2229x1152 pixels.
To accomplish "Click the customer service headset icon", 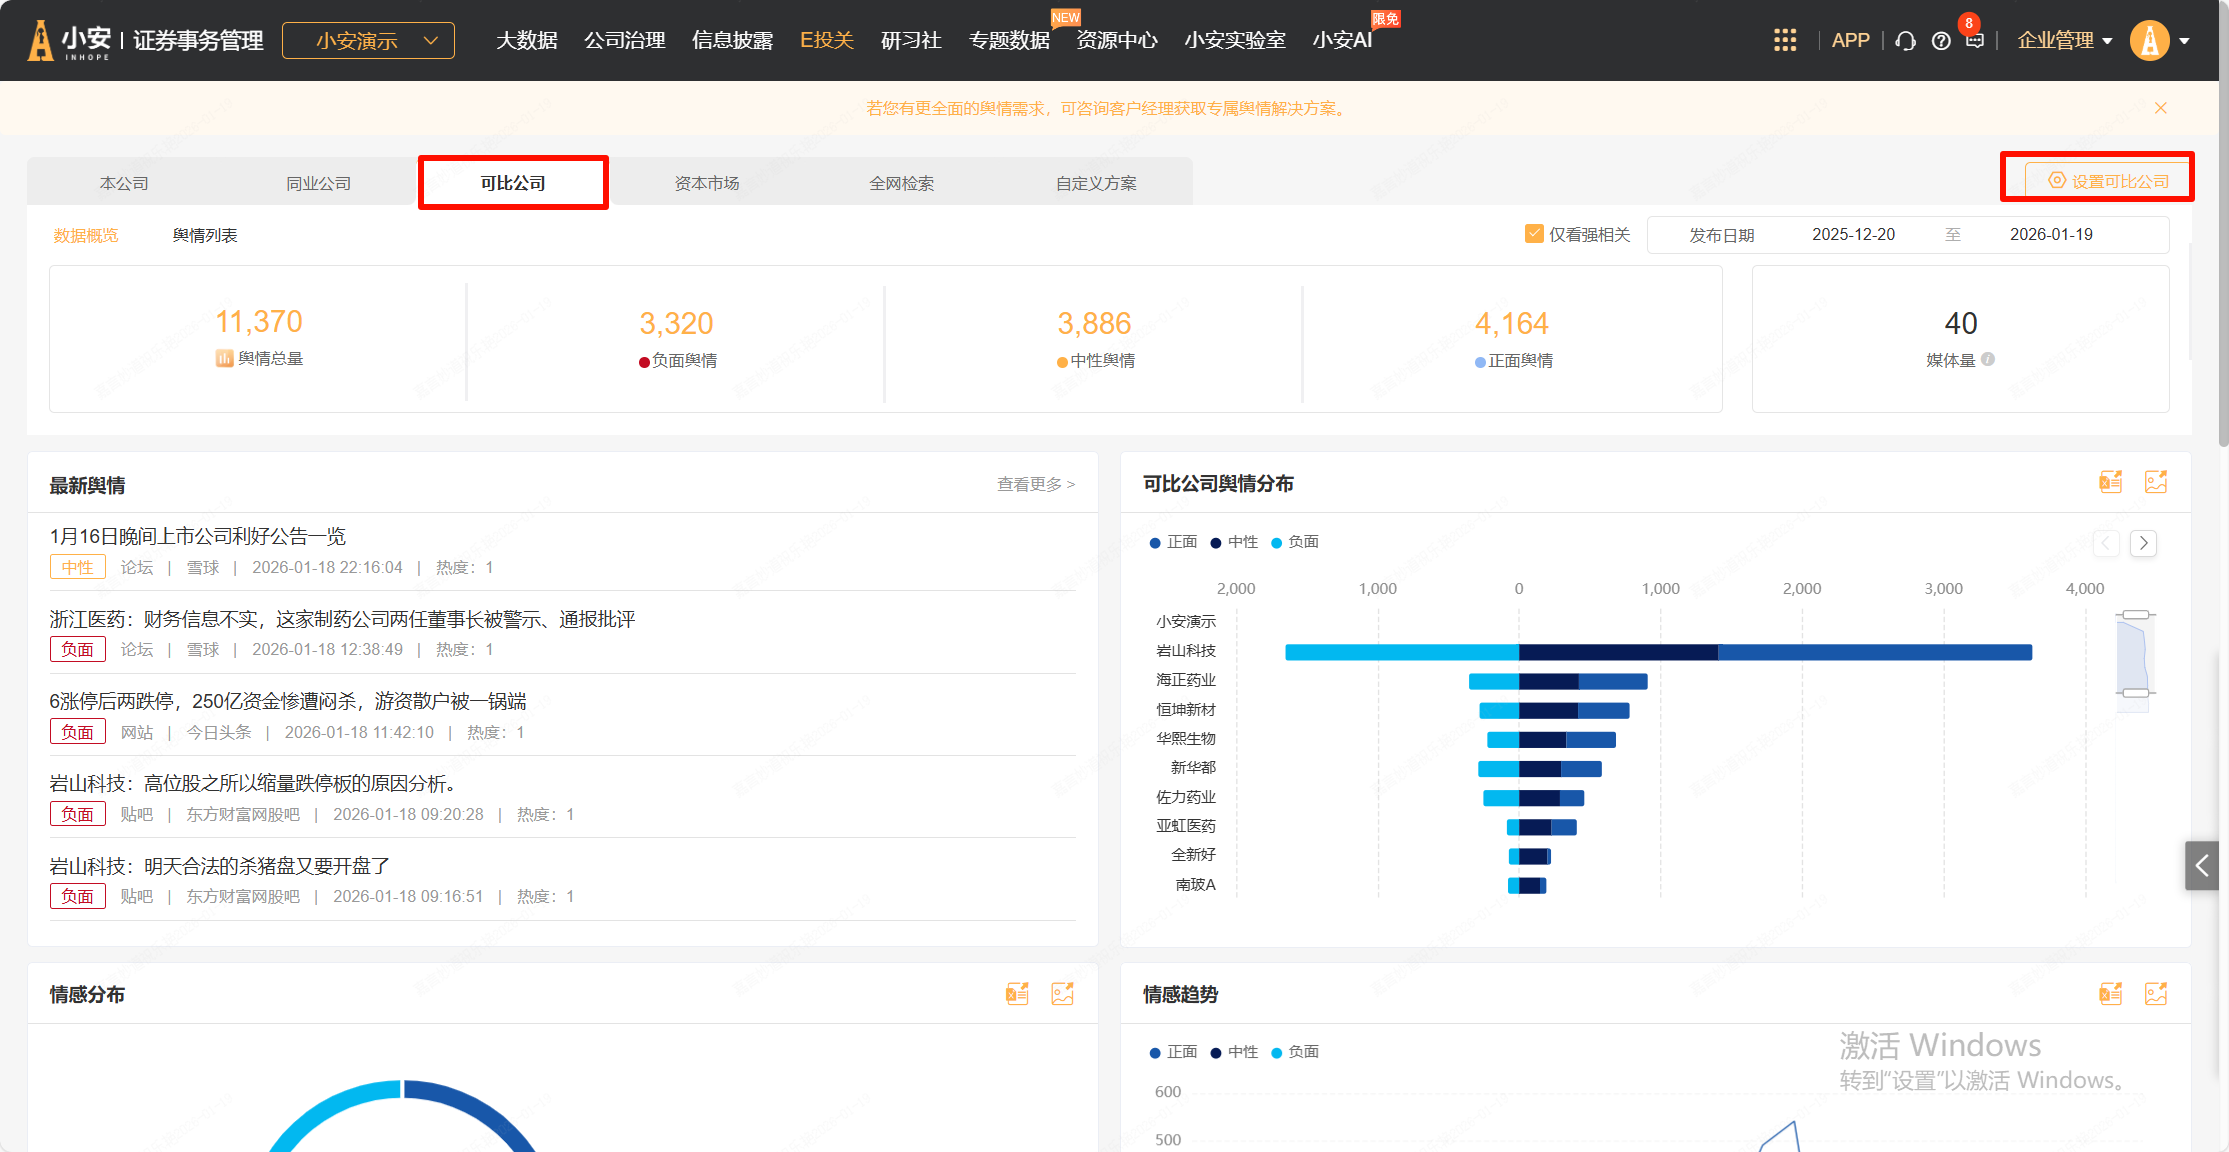I will 1905,41.
